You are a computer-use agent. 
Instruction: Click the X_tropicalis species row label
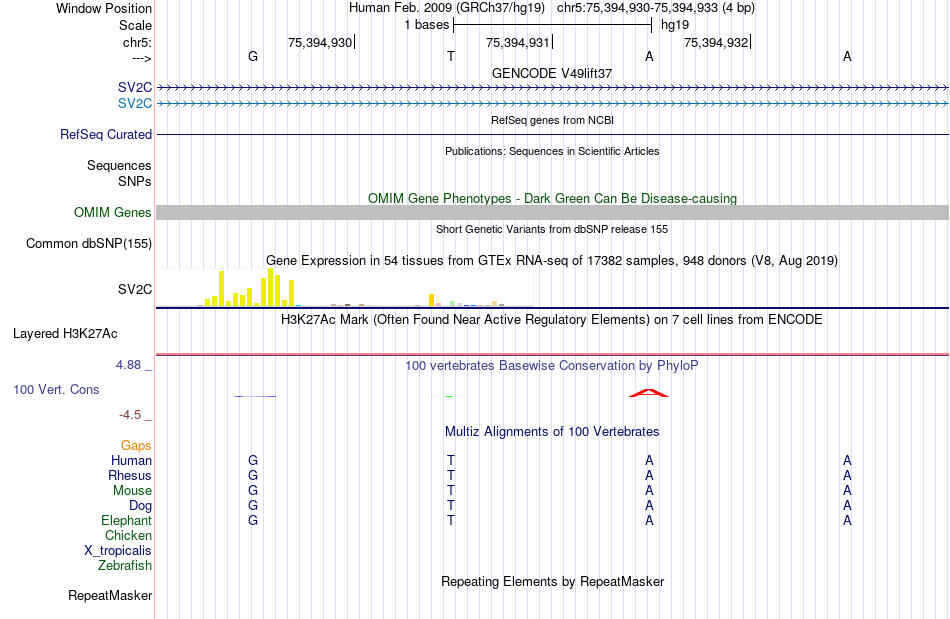click(x=118, y=551)
